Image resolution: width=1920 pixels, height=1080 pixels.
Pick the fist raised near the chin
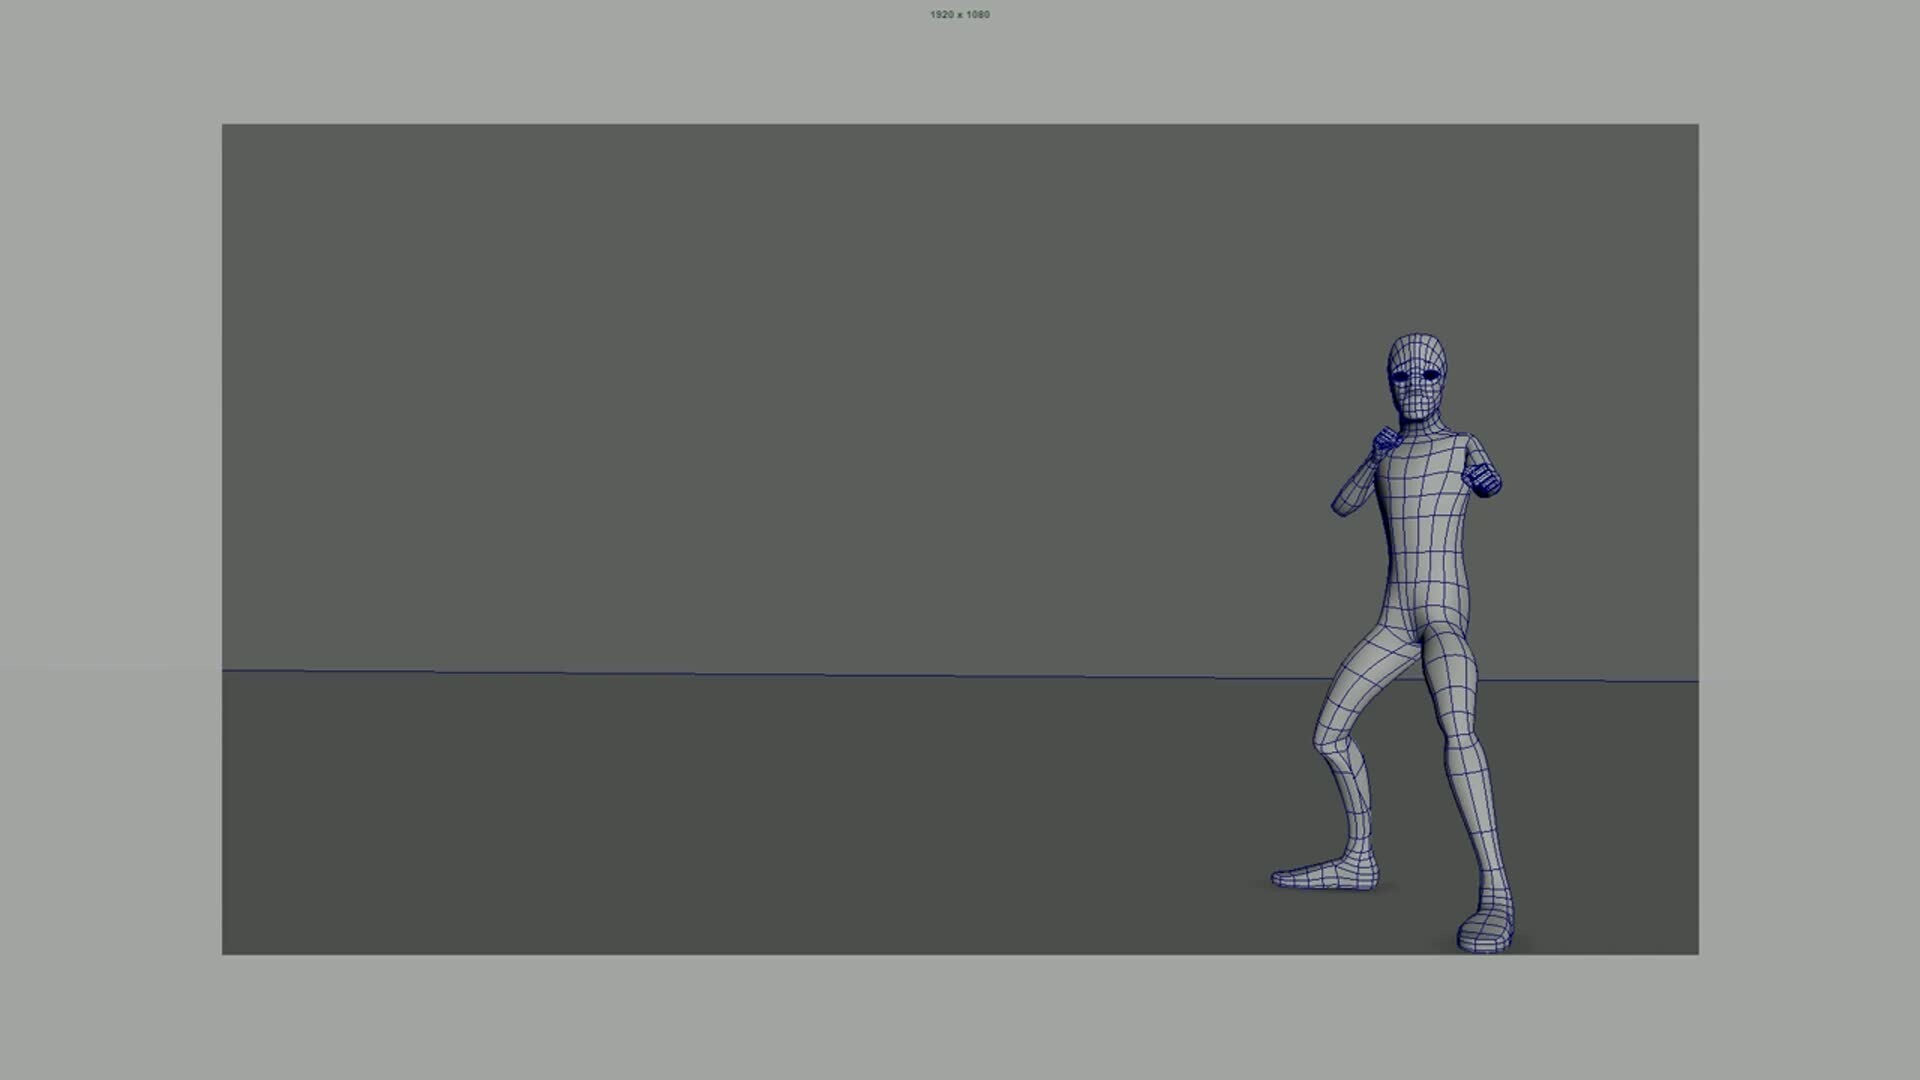pyautogui.click(x=1384, y=441)
